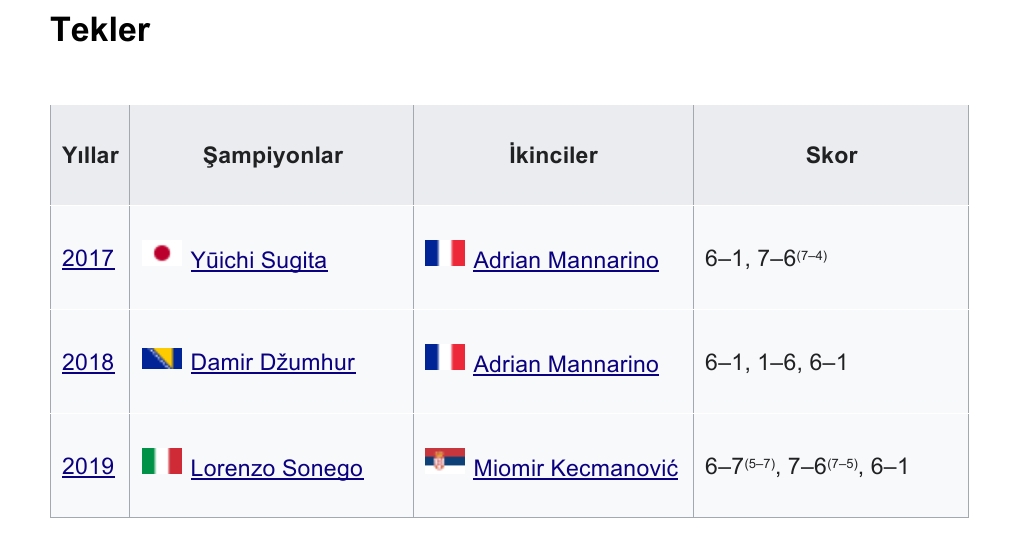Open the 2017 year link
1013x556 pixels.
88,259
